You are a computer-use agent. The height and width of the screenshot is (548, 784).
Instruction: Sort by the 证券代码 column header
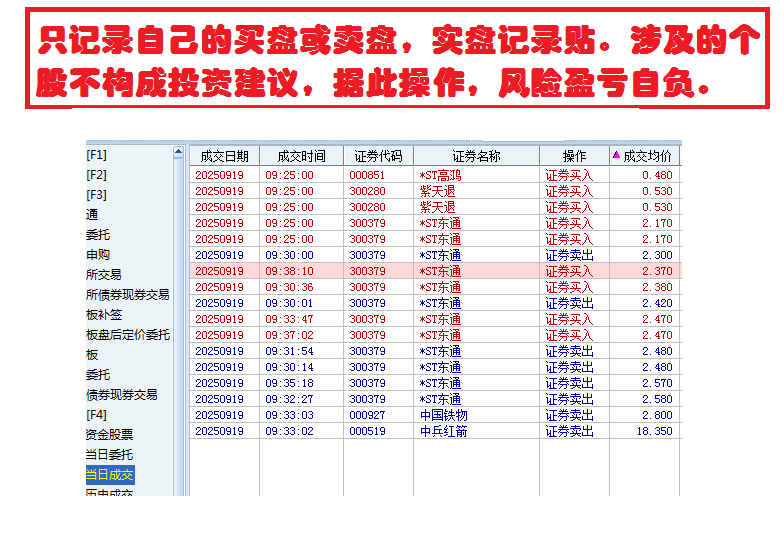coord(378,156)
